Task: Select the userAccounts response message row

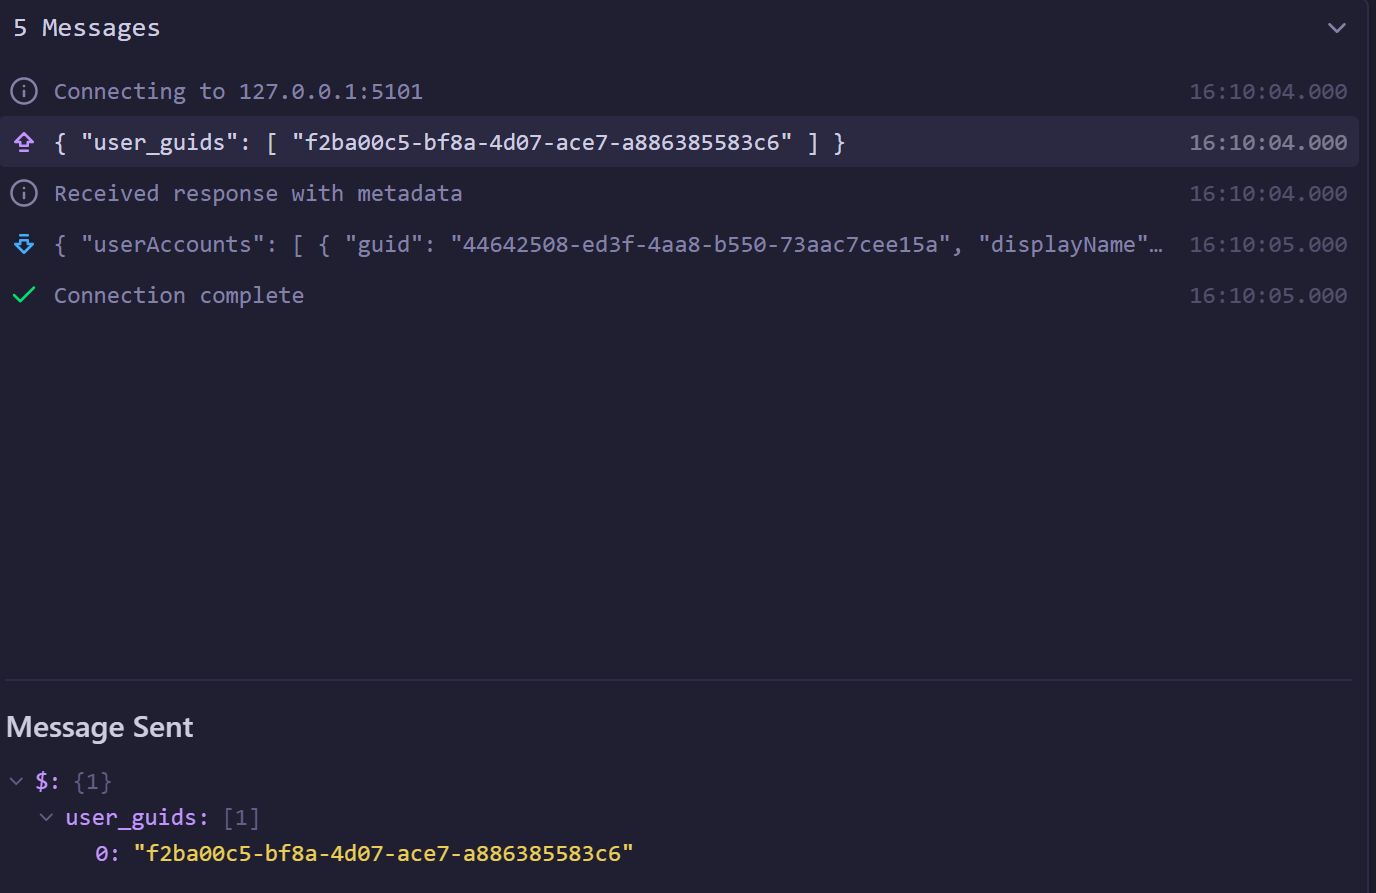Action: click(679, 244)
